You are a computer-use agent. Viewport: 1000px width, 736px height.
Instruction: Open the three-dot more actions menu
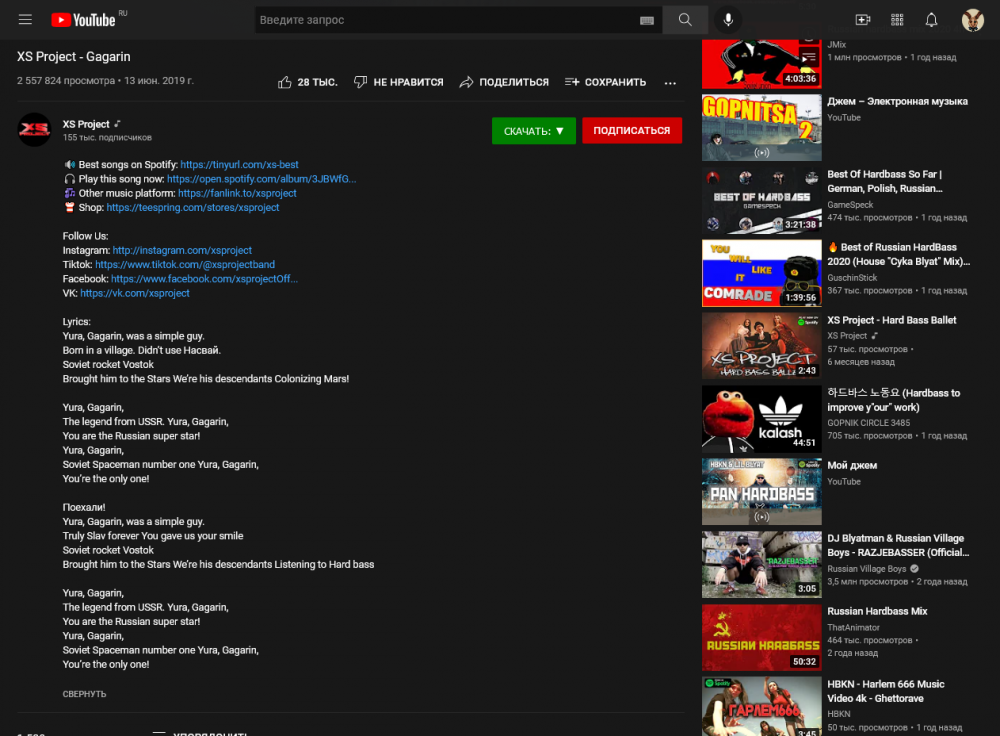(669, 83)
